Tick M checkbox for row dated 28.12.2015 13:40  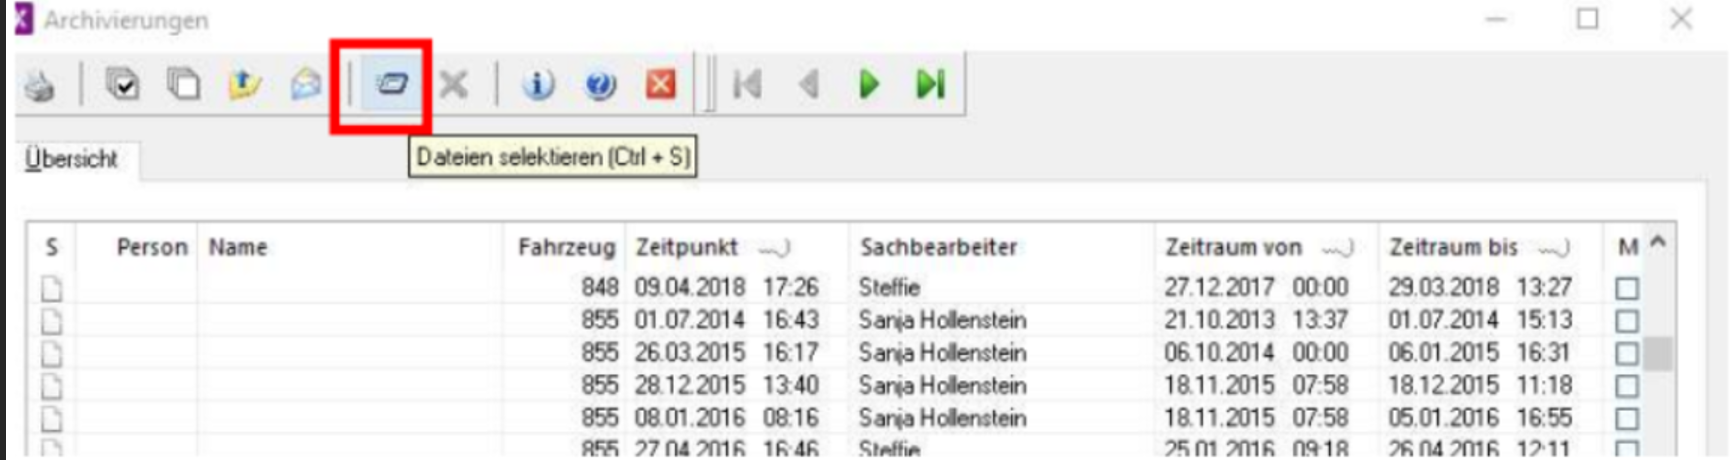coord(1627,386)
